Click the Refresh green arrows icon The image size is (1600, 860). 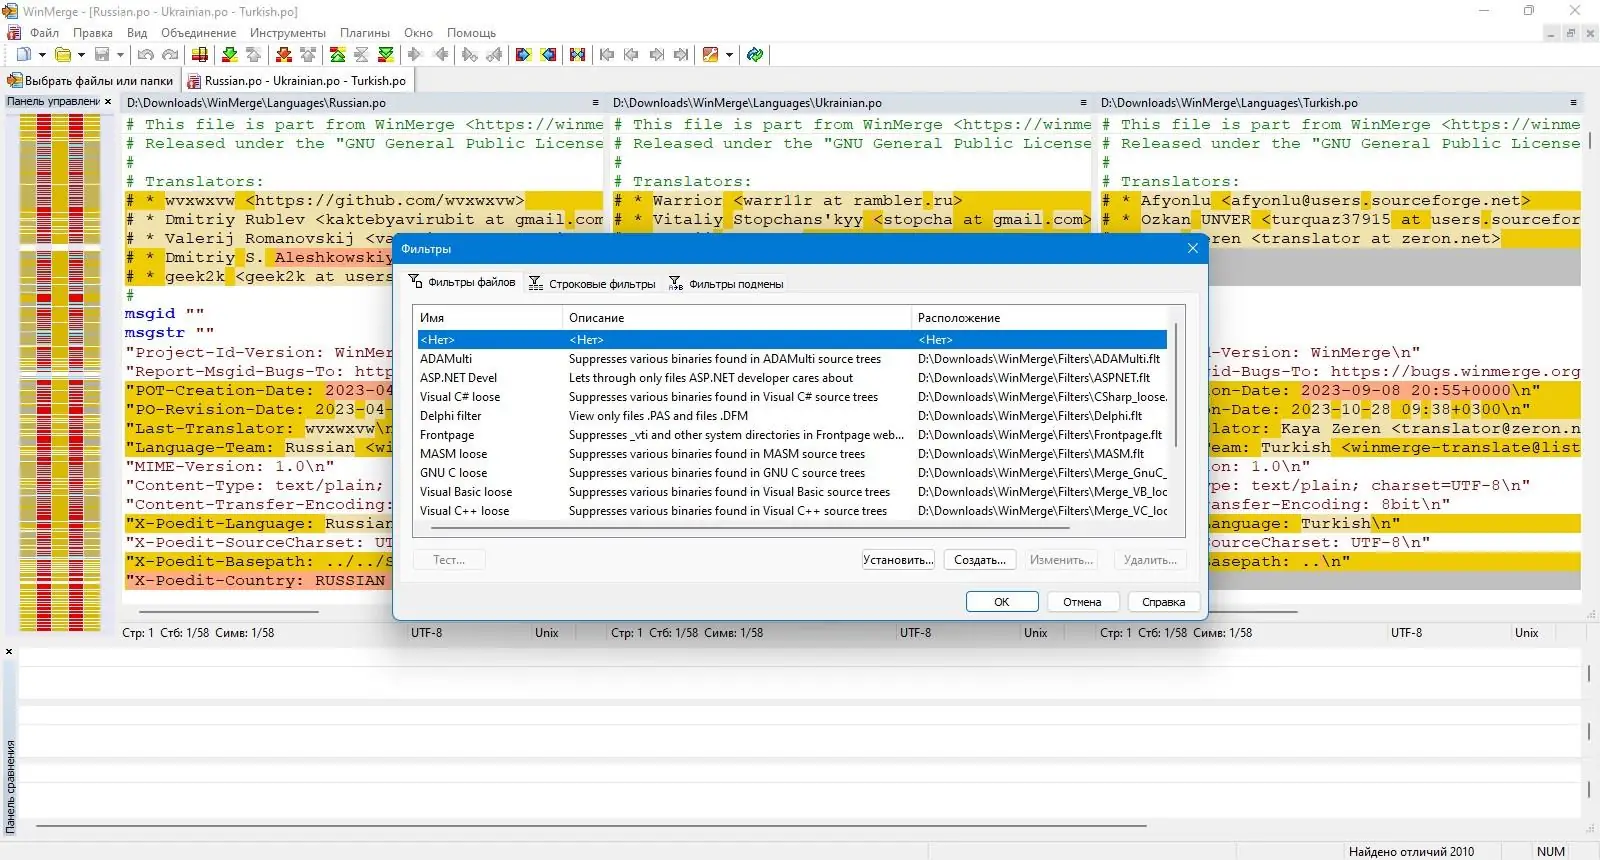tap(755, 55)
